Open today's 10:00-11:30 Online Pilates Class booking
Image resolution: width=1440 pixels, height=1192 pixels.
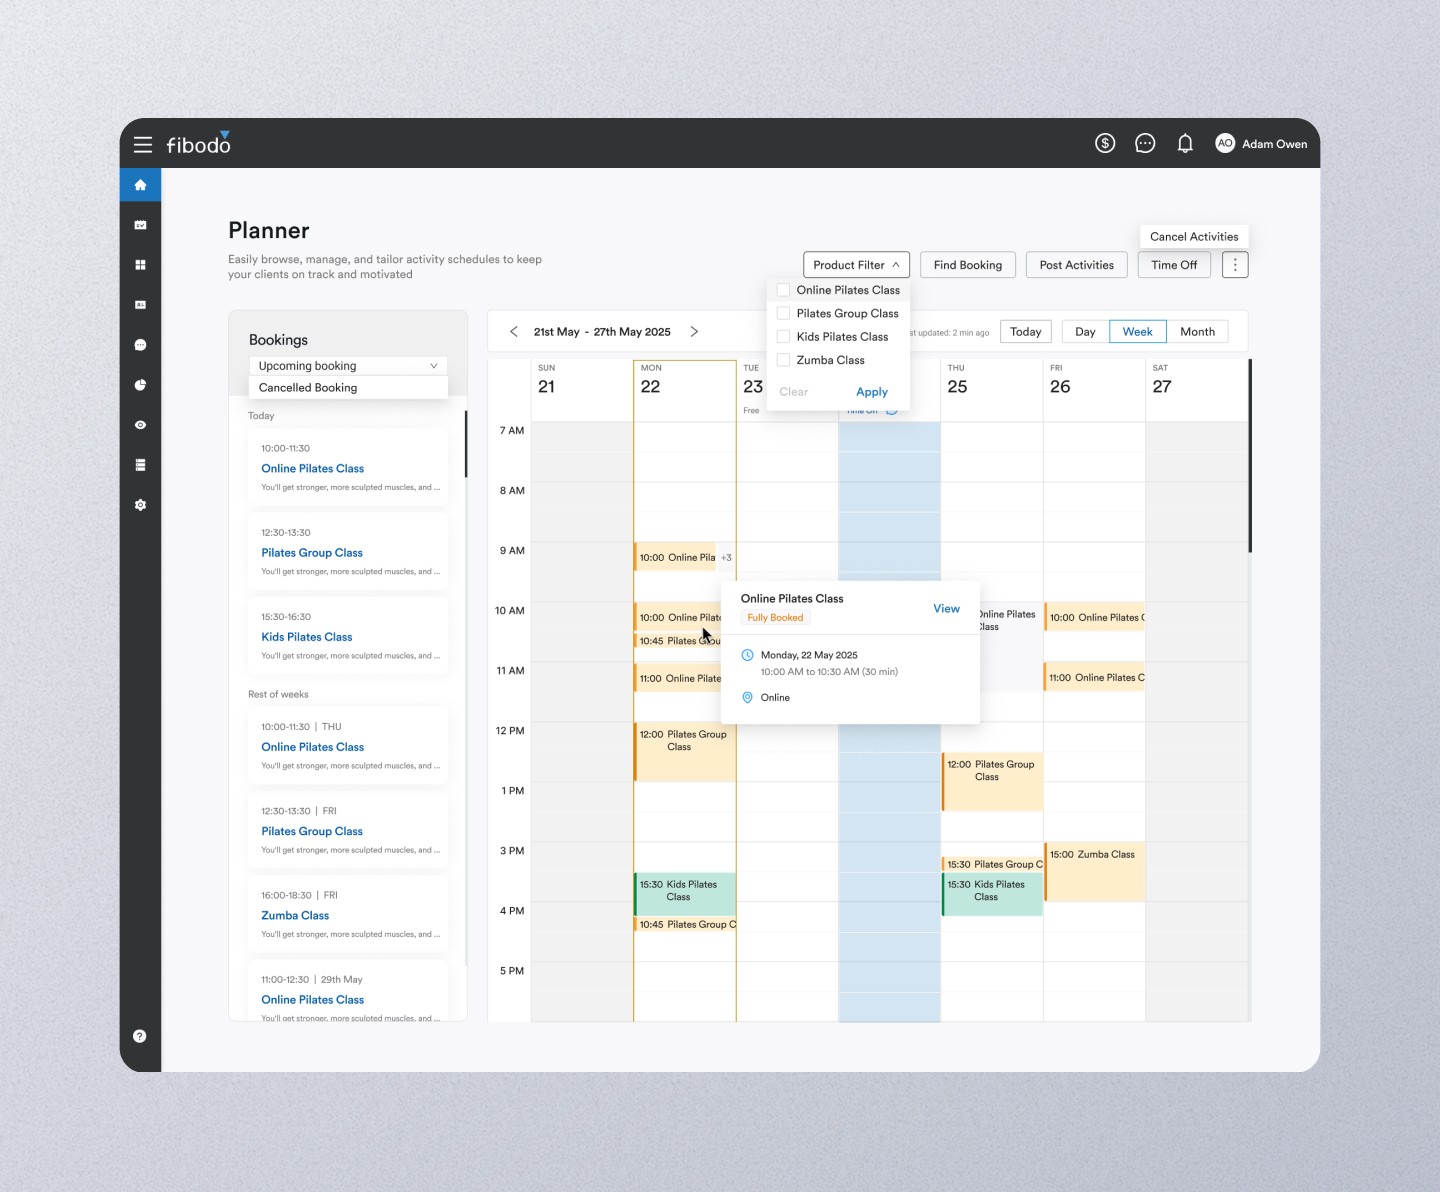[349, 468]
